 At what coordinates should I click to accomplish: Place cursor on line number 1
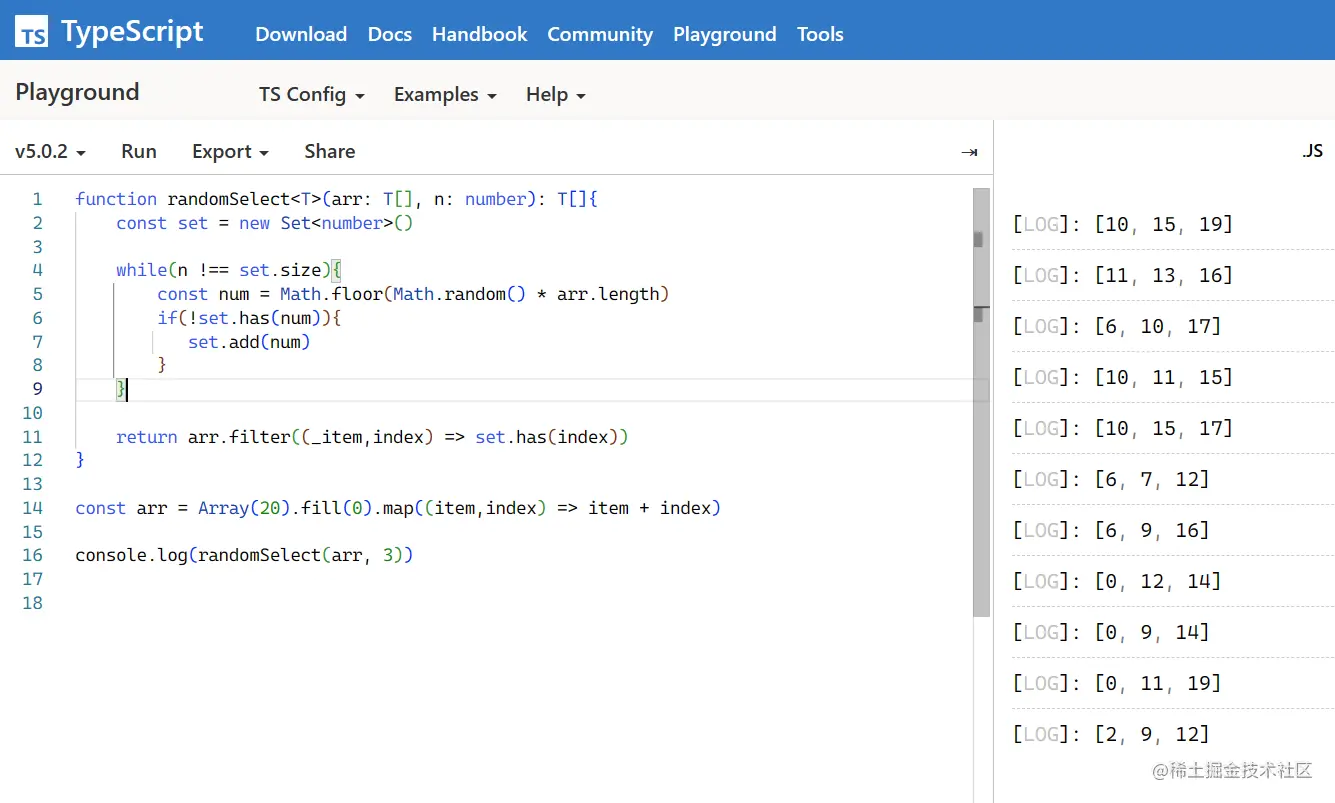tap(37, 199)
